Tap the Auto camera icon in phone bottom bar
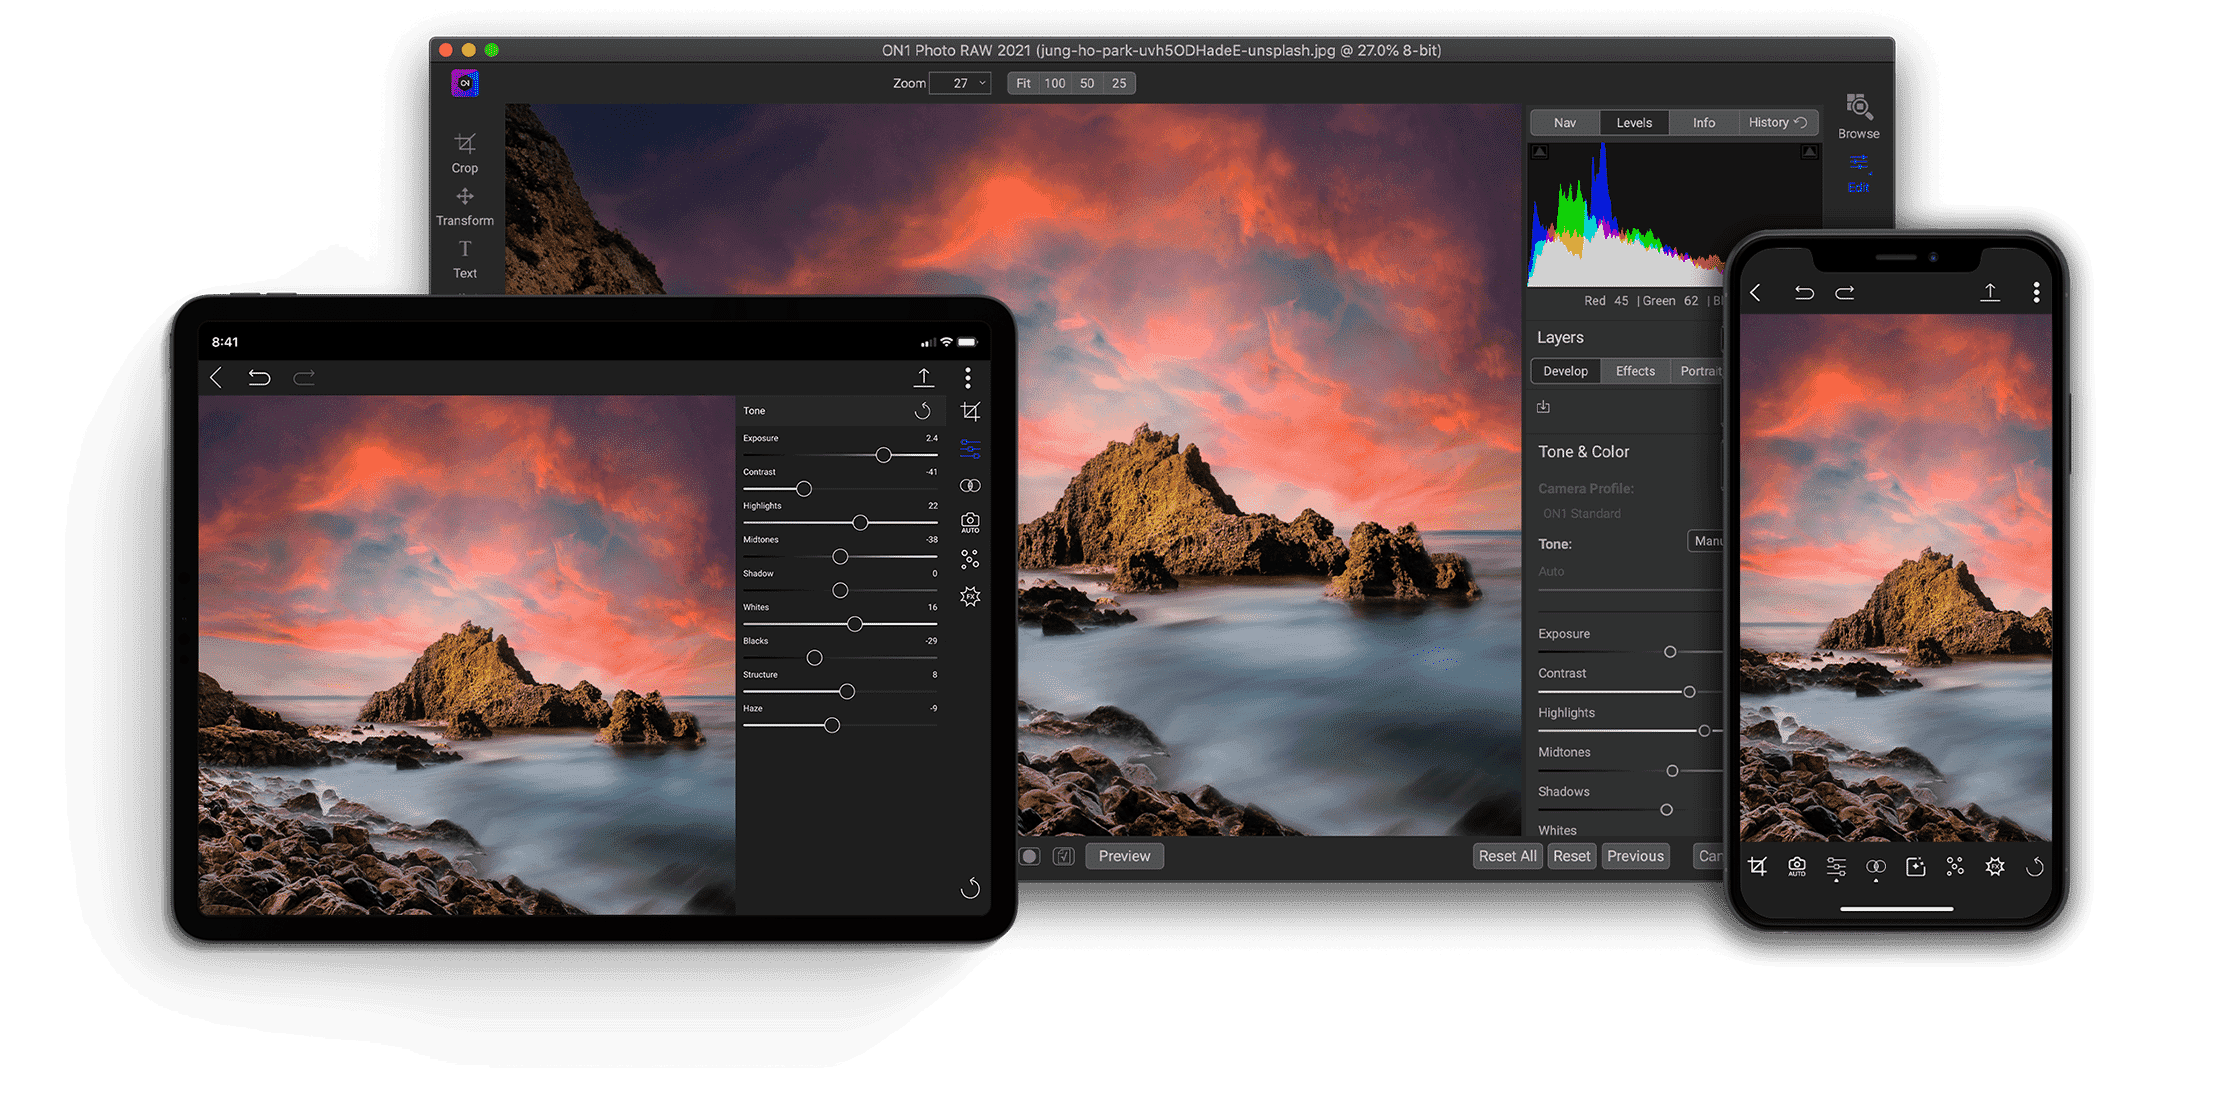 point(1797,867)
